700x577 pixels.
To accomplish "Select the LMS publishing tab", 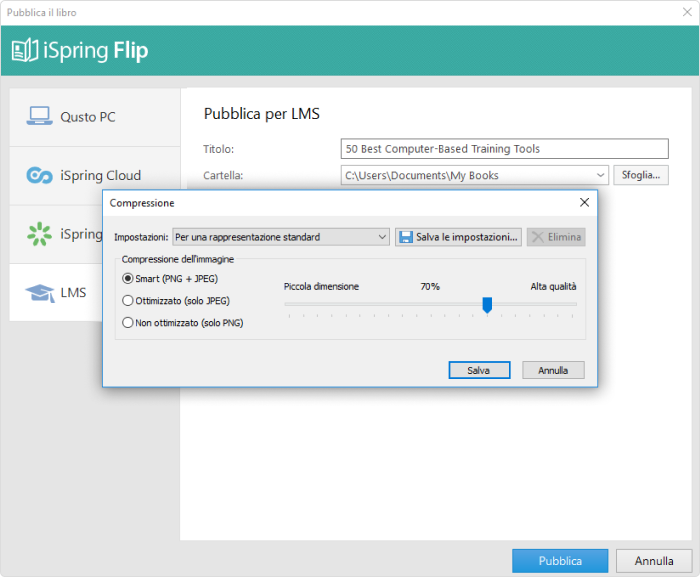I will [56, 293].
